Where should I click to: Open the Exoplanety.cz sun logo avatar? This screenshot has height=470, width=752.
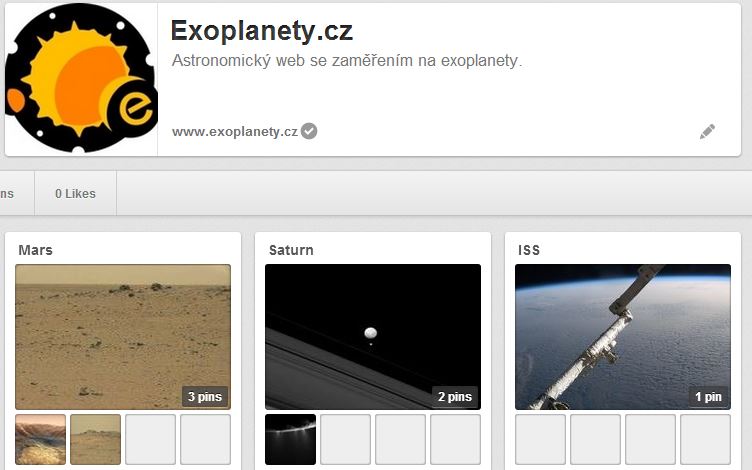[82, 79]
